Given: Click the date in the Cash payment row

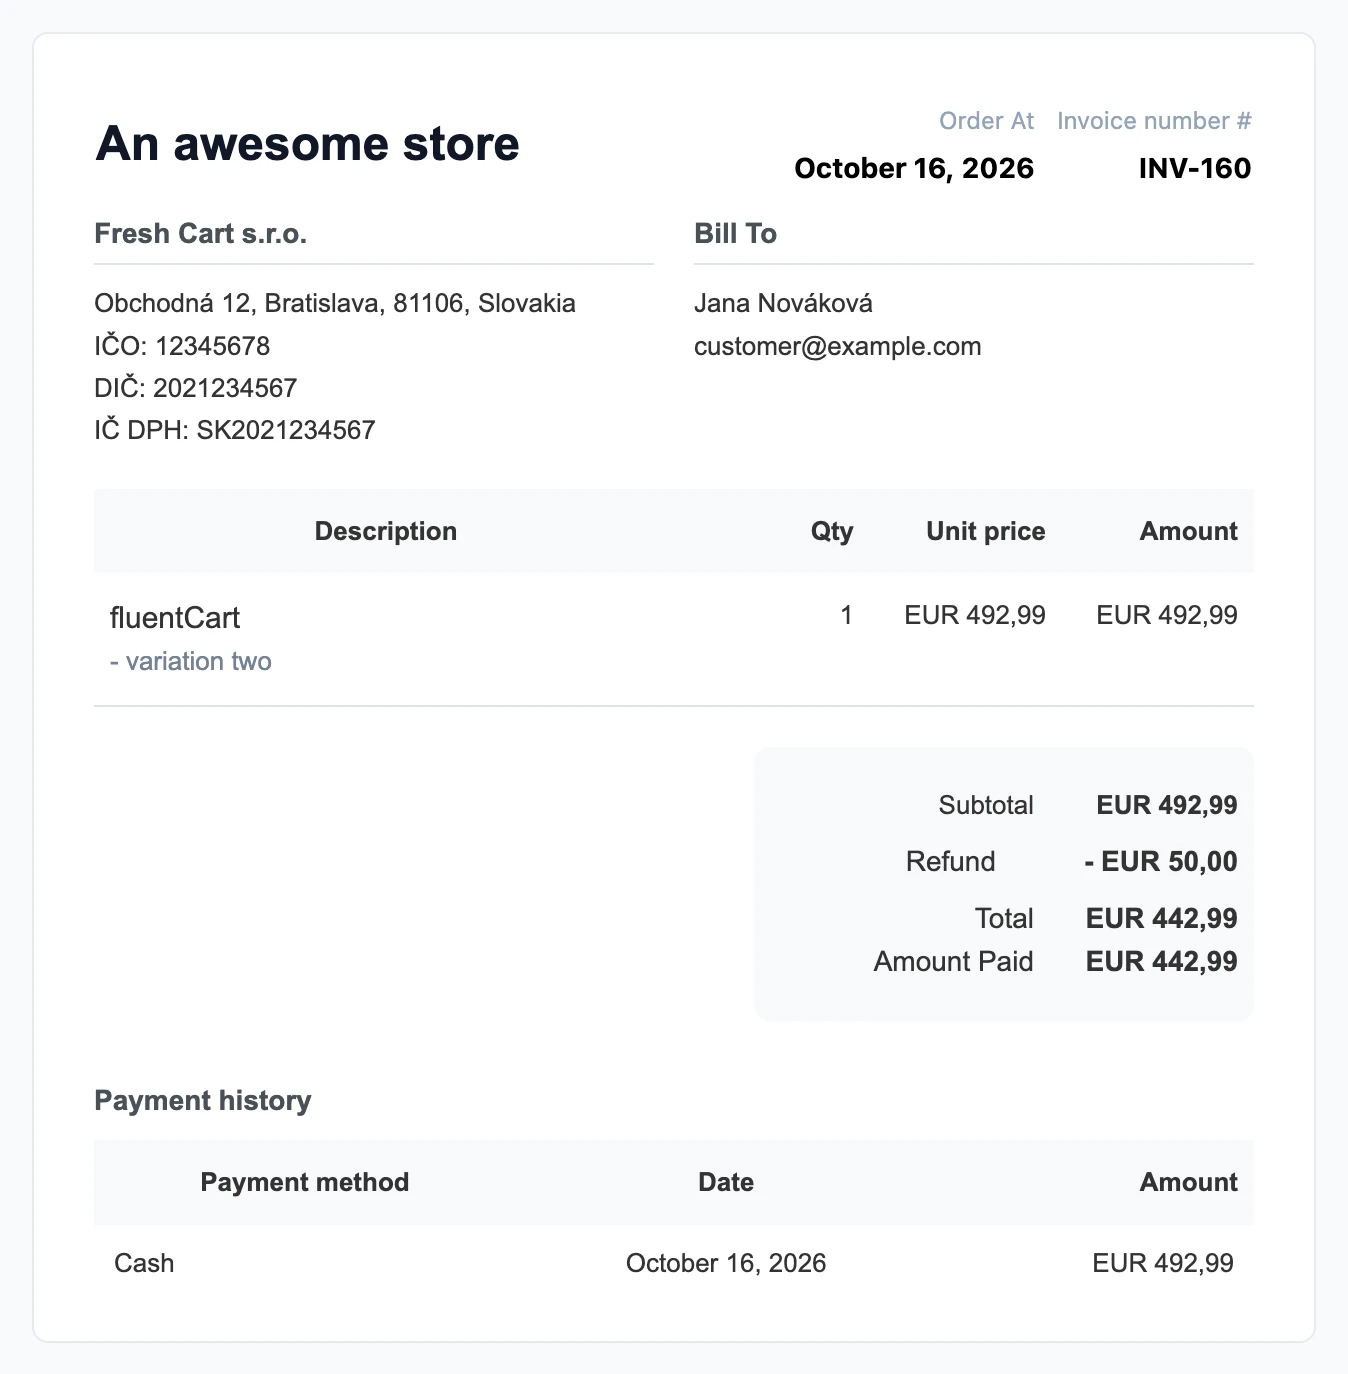Looking at the screenshot, I should [726, 1263].
